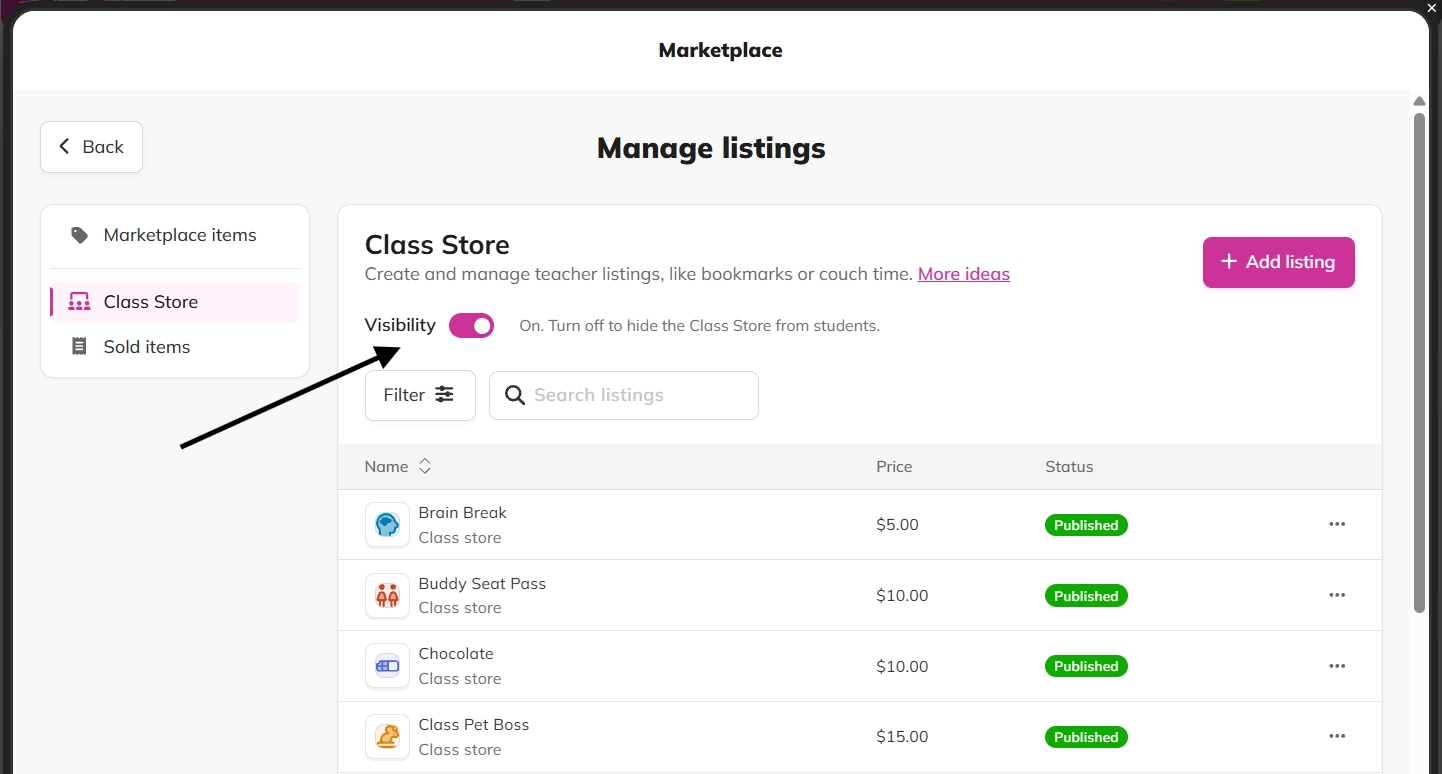Click the Status column header
Viewport: 1442px width, 774px height.
1069,467
